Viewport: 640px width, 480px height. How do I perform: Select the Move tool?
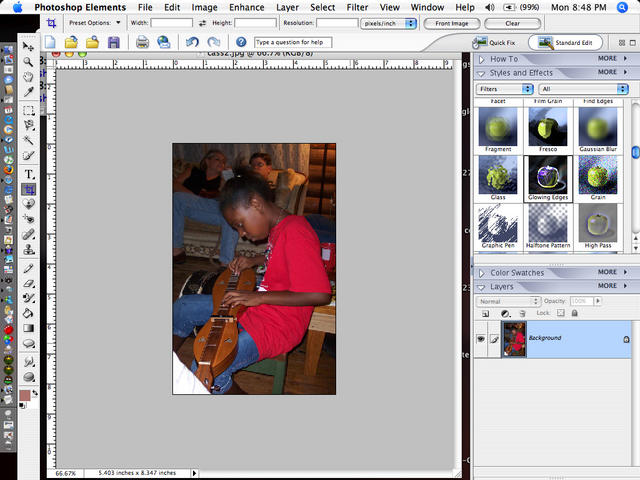[x=28, y=47]
